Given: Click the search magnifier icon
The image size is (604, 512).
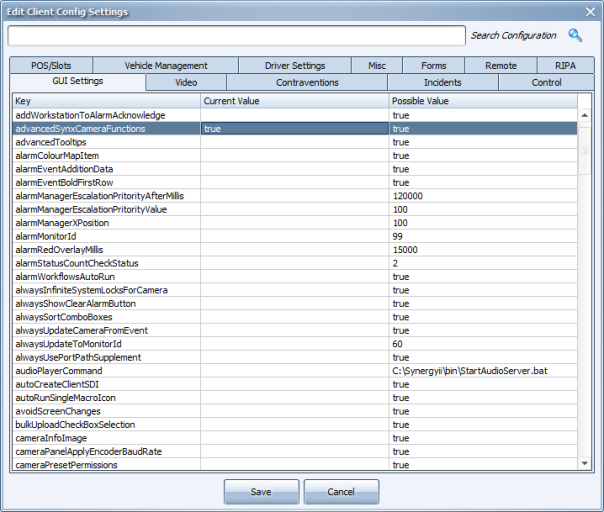Looking at the screenshot, I should click(575, 35).
